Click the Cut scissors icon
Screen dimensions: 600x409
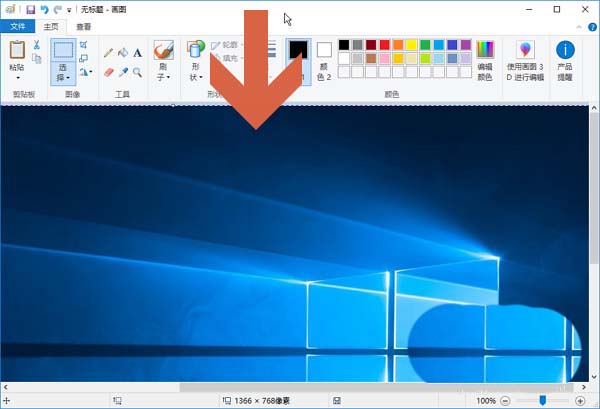36,45
